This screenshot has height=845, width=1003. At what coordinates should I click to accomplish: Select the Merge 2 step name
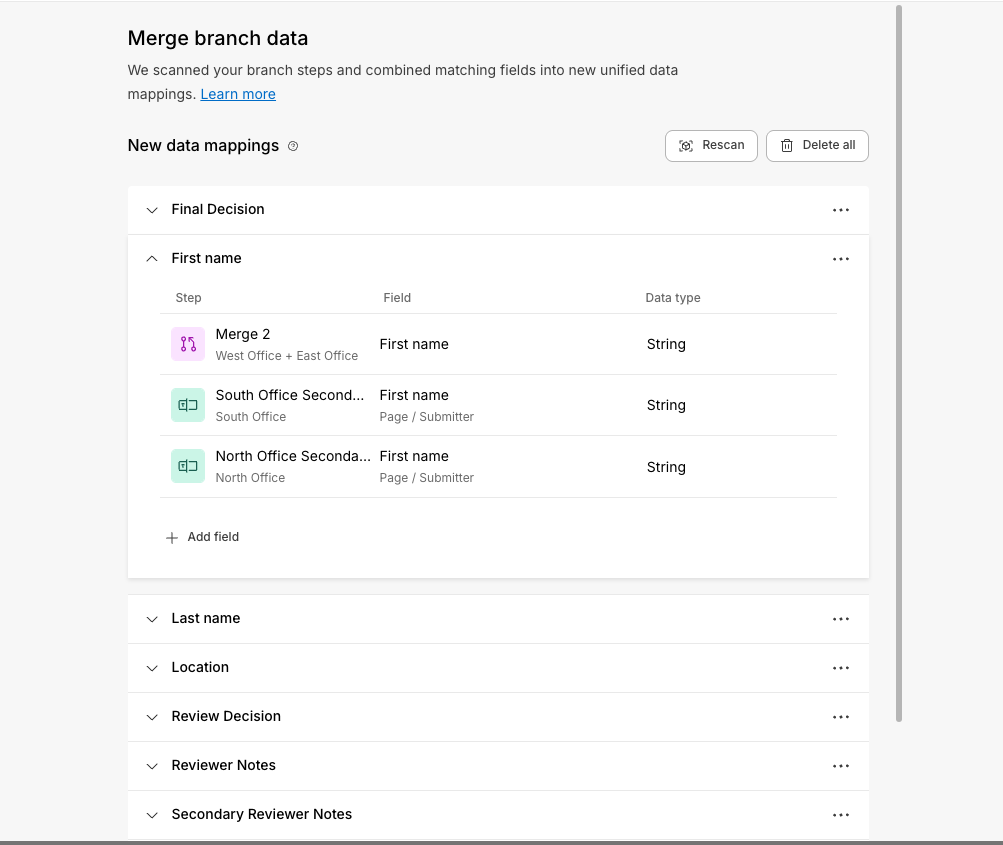(x=243, y=334)
